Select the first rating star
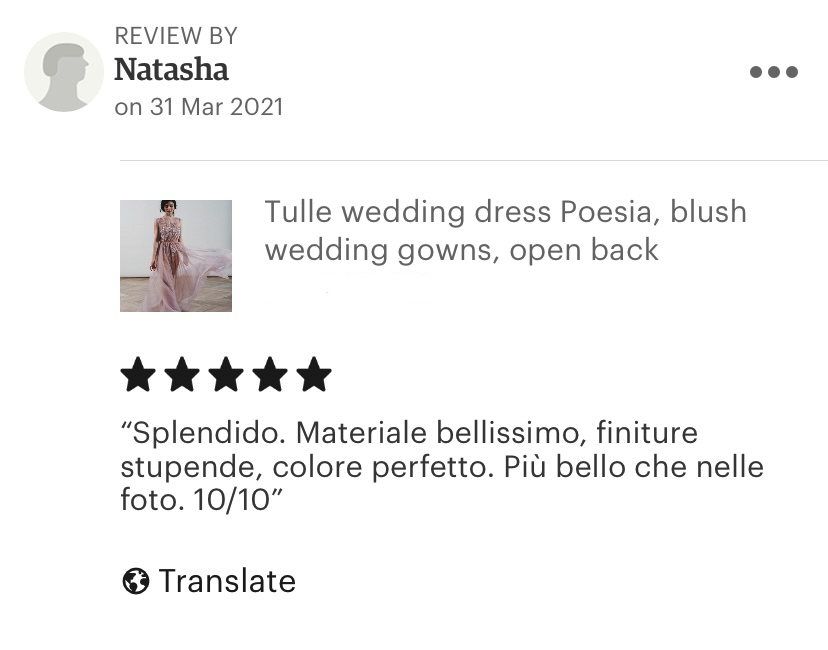828x650 pixels. pyautogui.click(x=138, y=374)
